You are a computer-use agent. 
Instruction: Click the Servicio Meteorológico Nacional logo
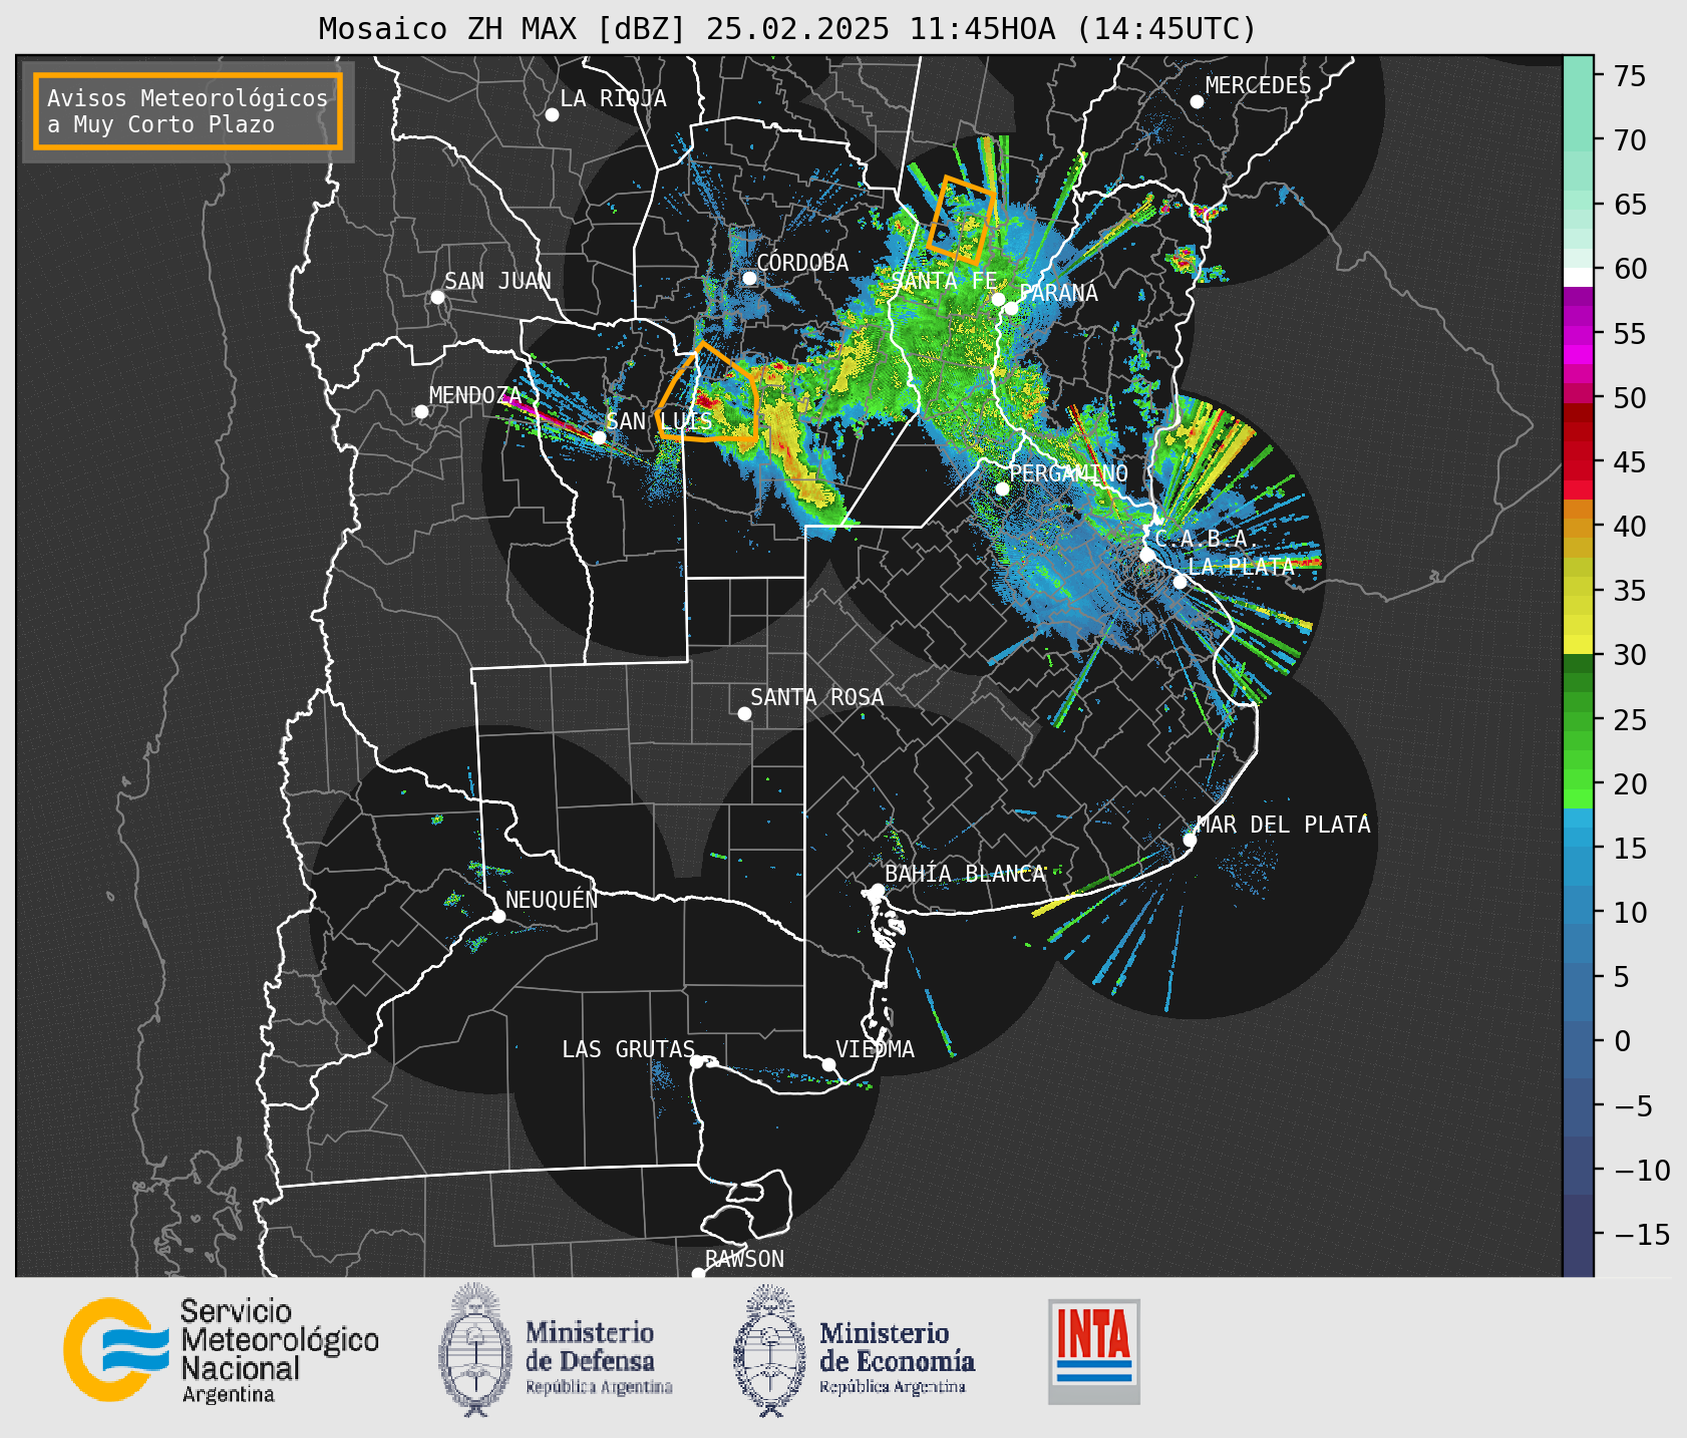coord(116,1349)
